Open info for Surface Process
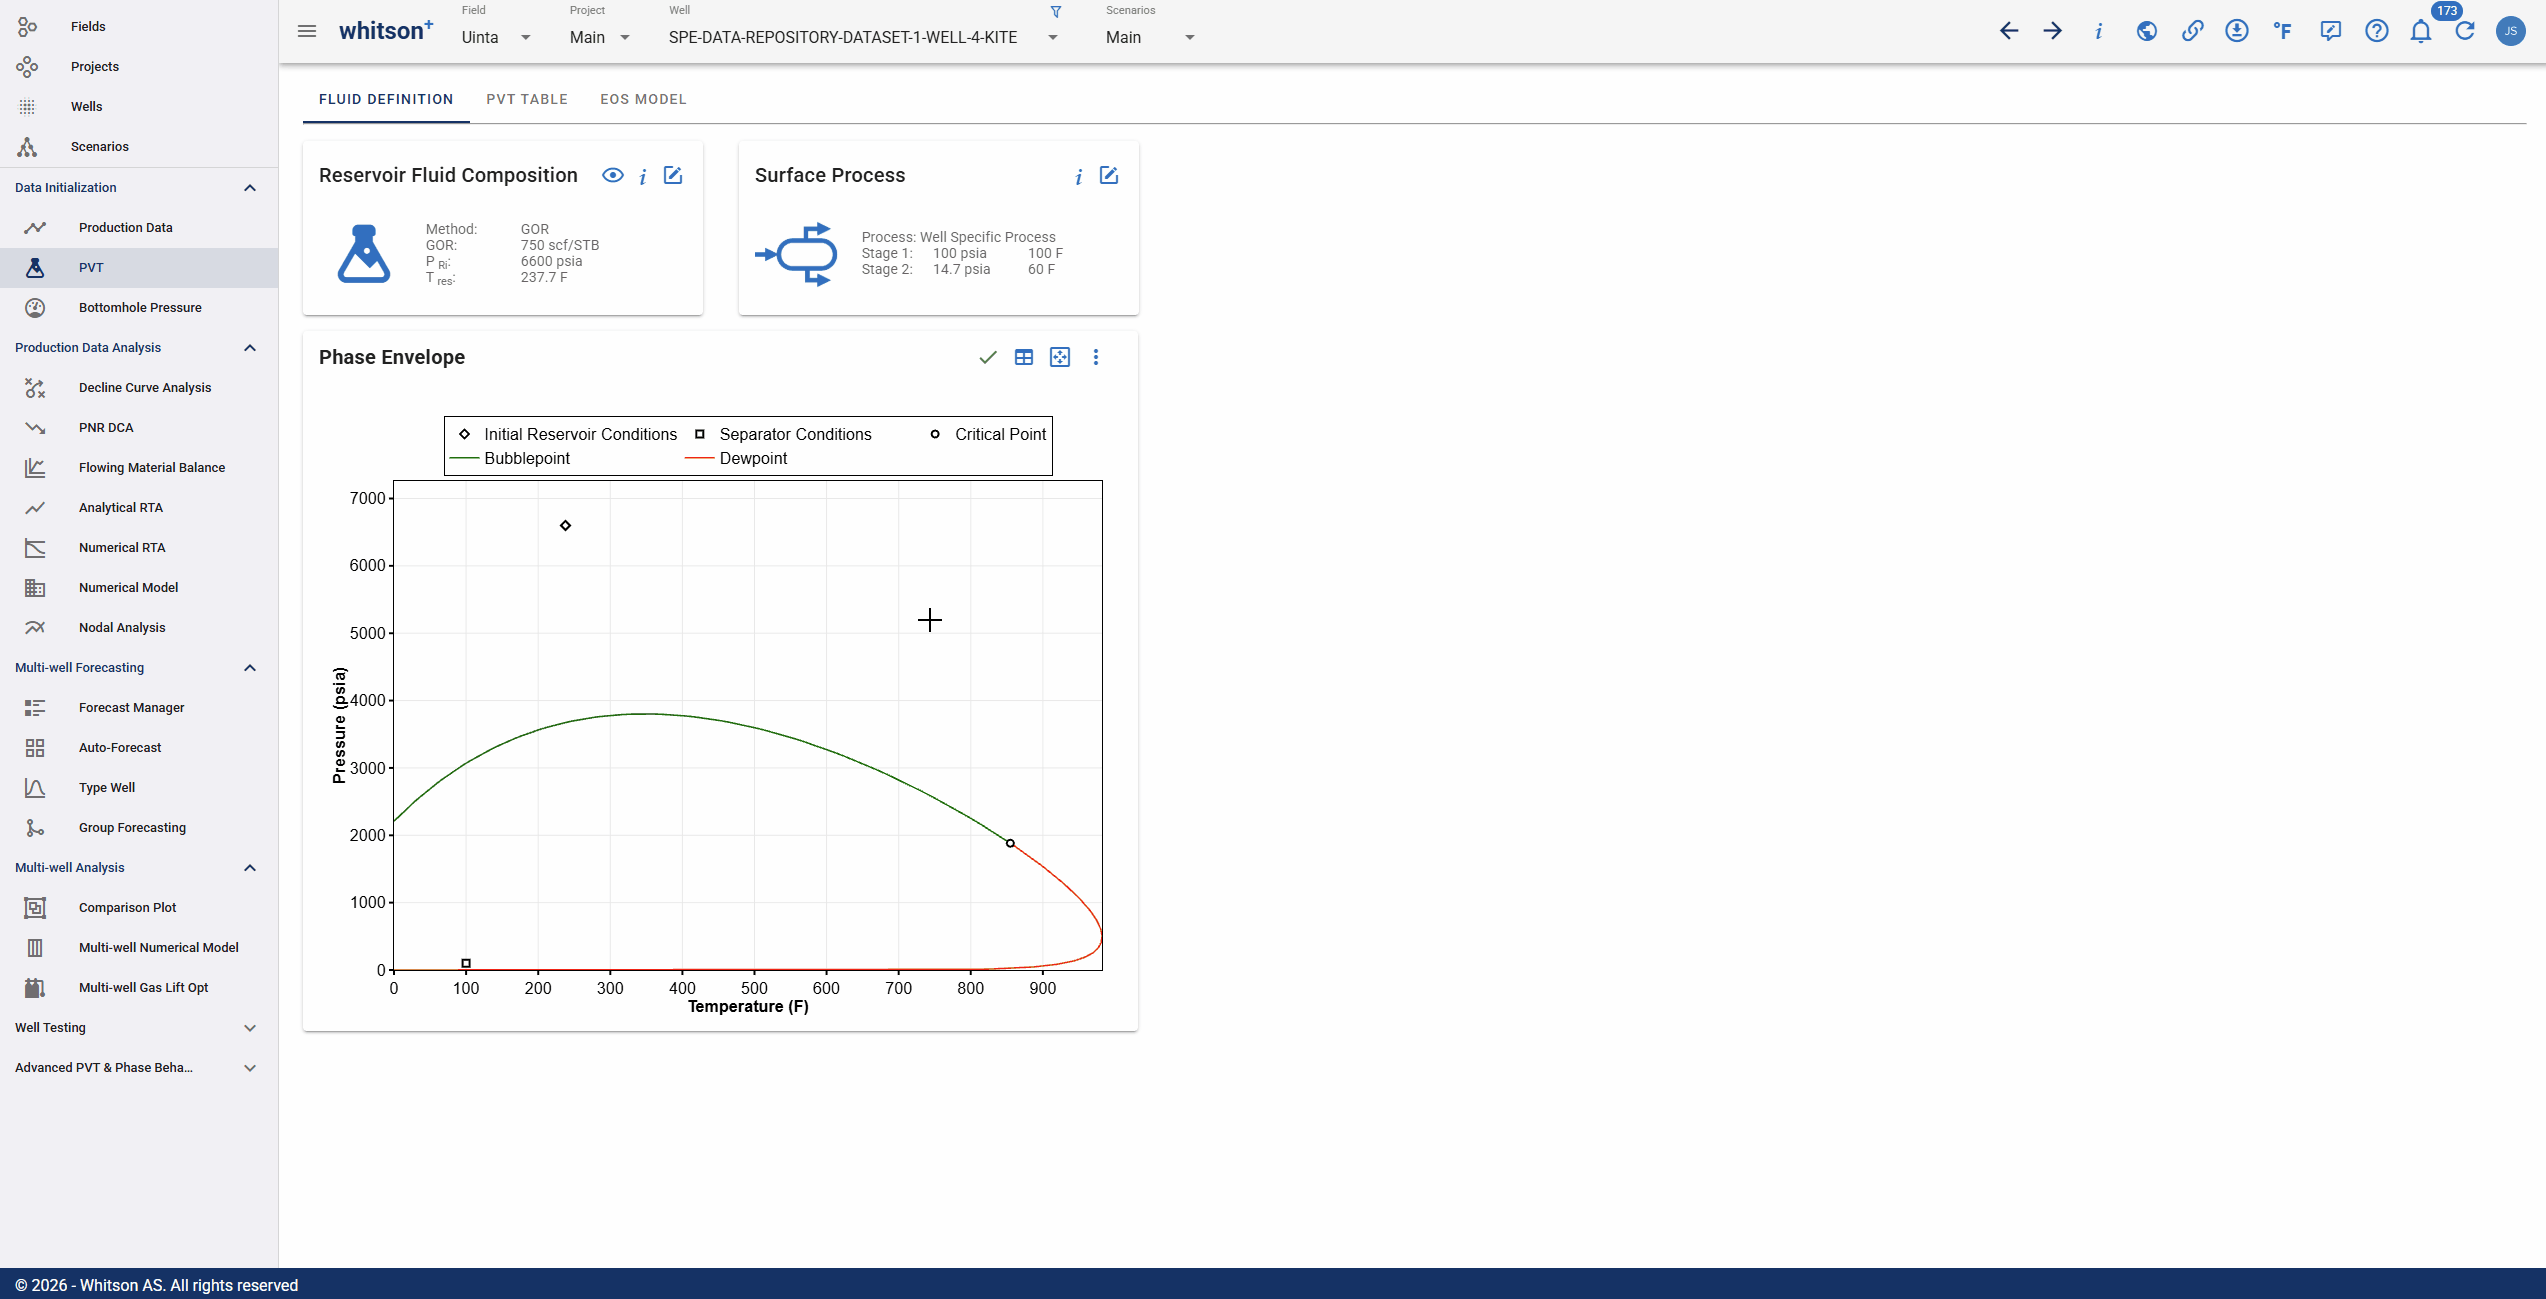Viewport: 2546px width, 1299px height. pyautogui.click(x=1078, y=177)
